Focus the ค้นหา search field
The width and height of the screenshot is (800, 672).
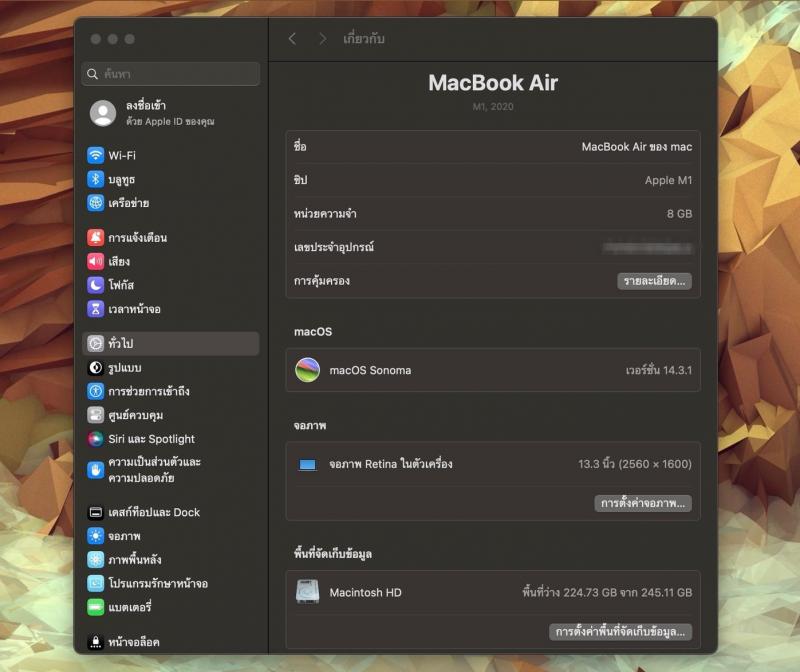click(170, 74)
